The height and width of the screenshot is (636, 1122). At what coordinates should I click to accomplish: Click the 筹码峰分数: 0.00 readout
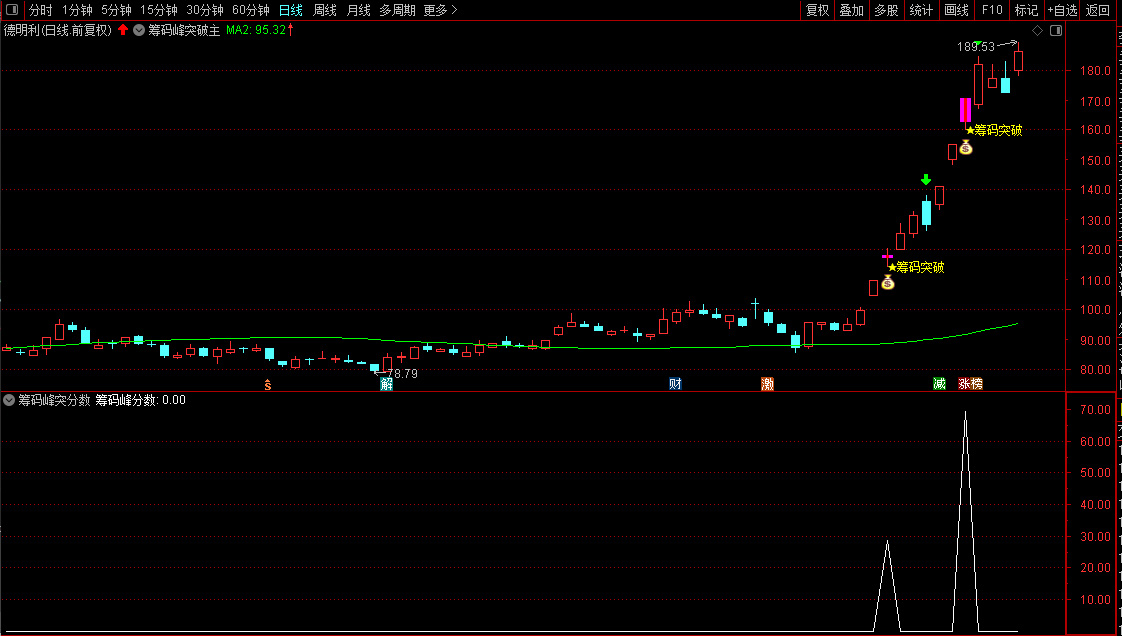(140, 400)
